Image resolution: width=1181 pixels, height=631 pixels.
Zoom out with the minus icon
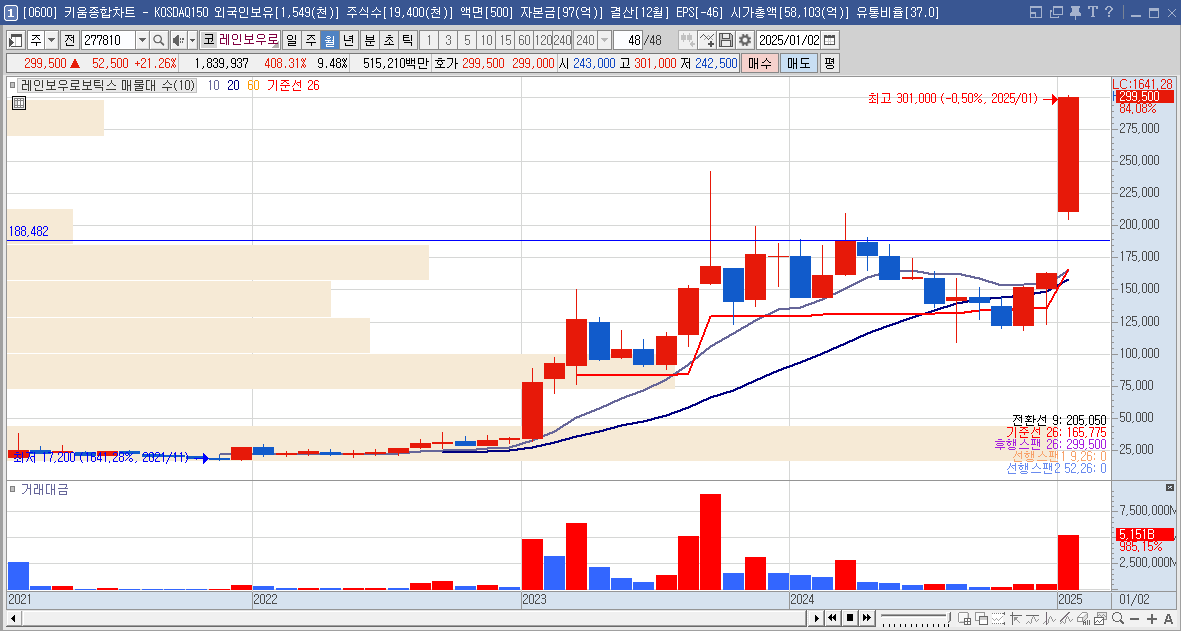pos(1134,618)
